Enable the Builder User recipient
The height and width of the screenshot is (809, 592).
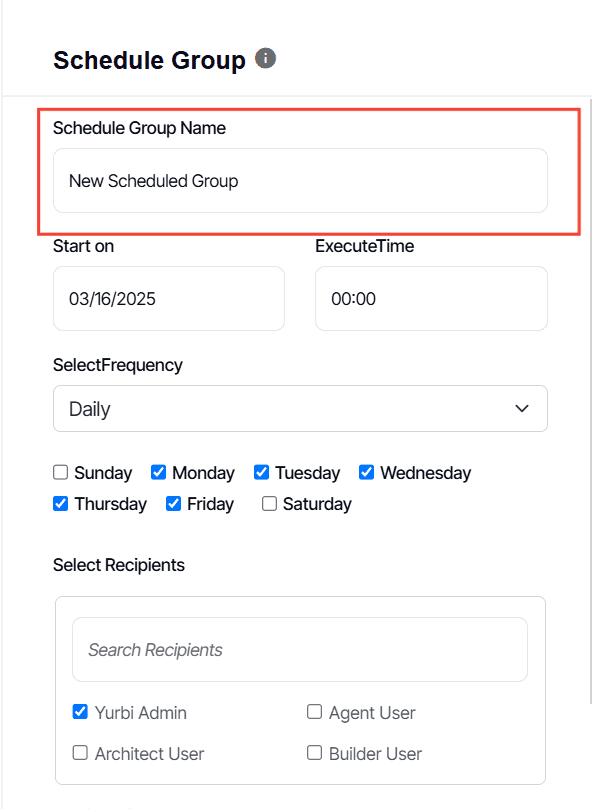pyautogui.click(x=314, y=753)
